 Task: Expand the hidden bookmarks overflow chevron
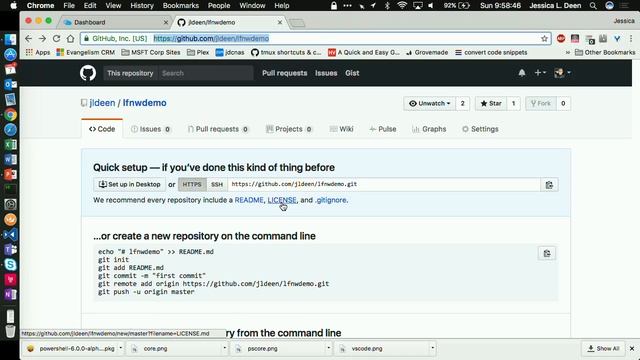(567, 52)
